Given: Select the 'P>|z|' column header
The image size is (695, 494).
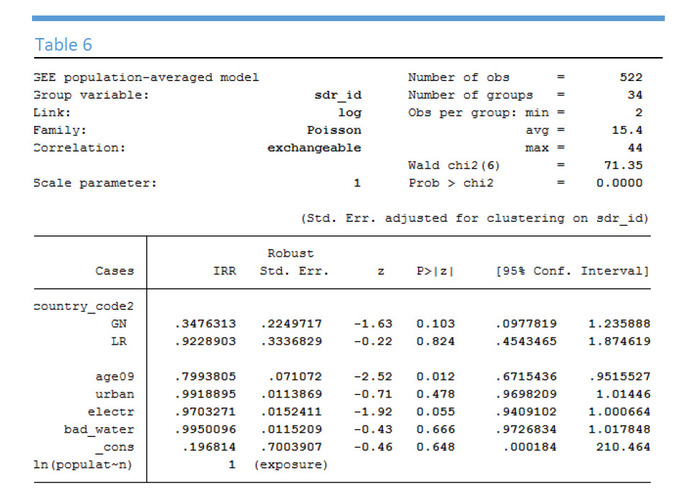Looking at the screenshot, I should pos(435,271).
